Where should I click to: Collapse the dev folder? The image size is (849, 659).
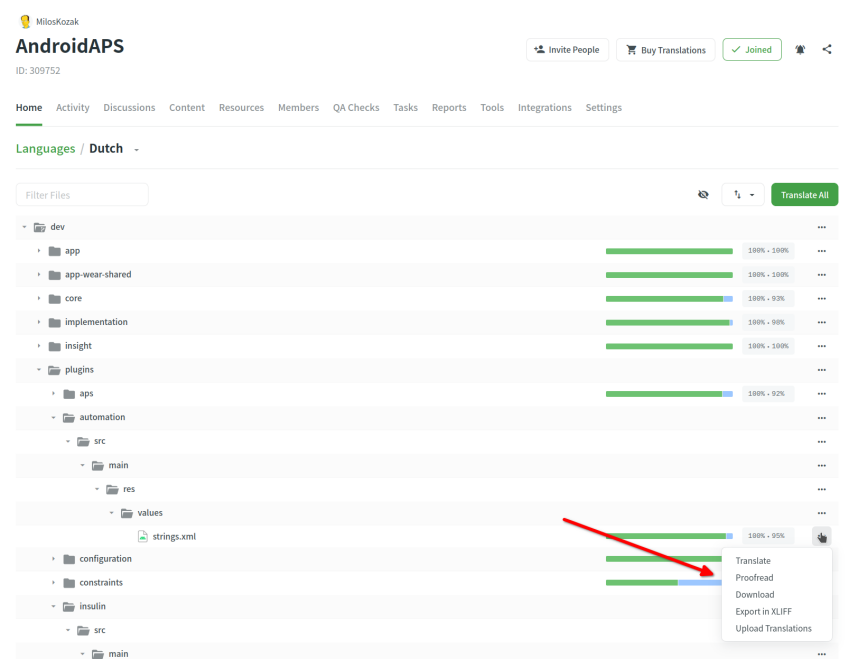pyautogui.click(x=24, y=227)
